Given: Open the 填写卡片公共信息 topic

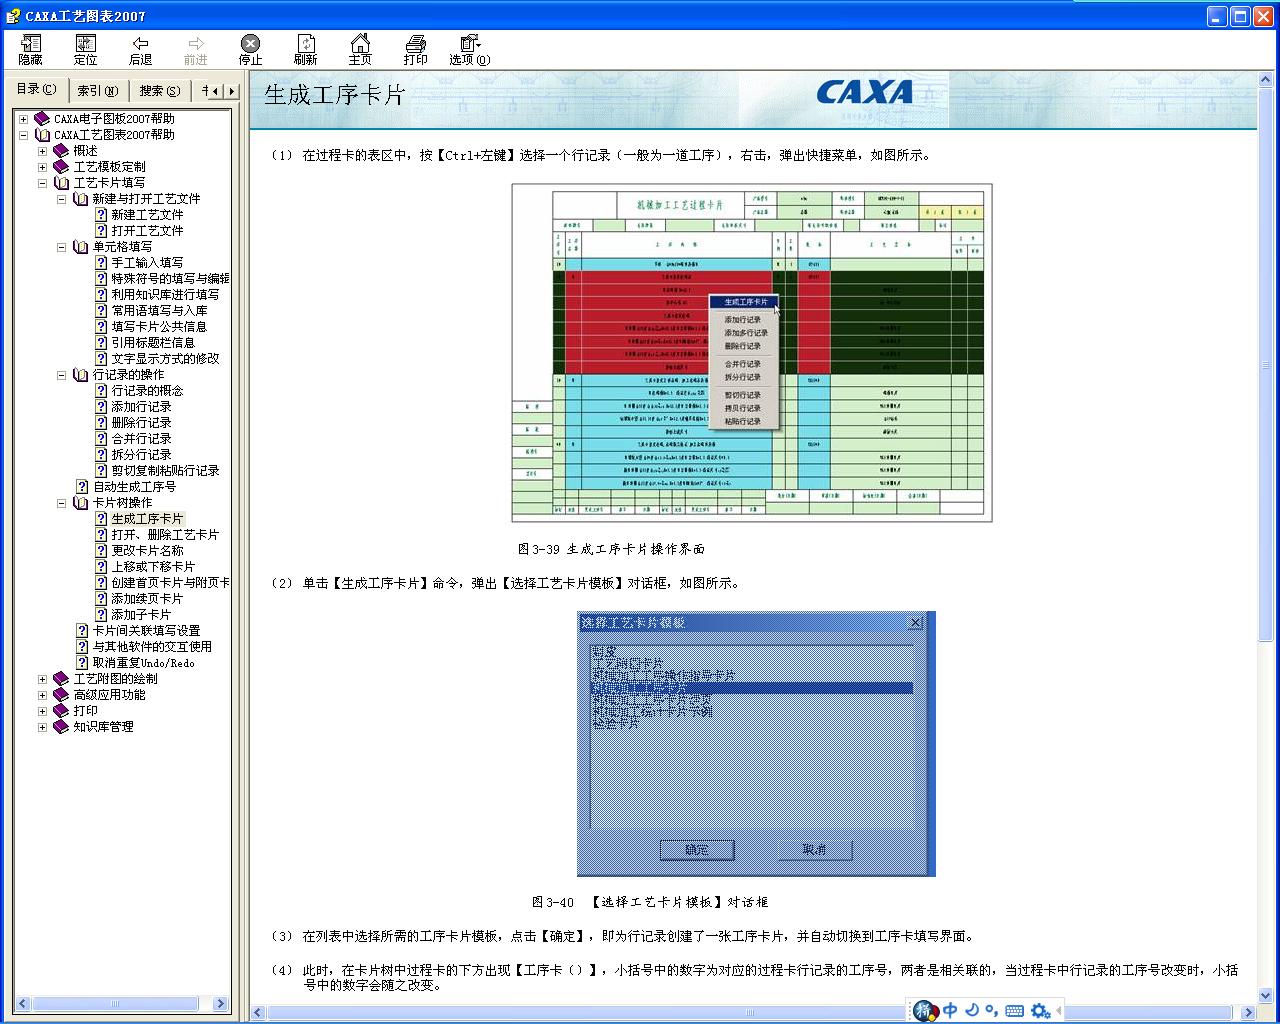Looking at the screenshot, I should point(159,327).
